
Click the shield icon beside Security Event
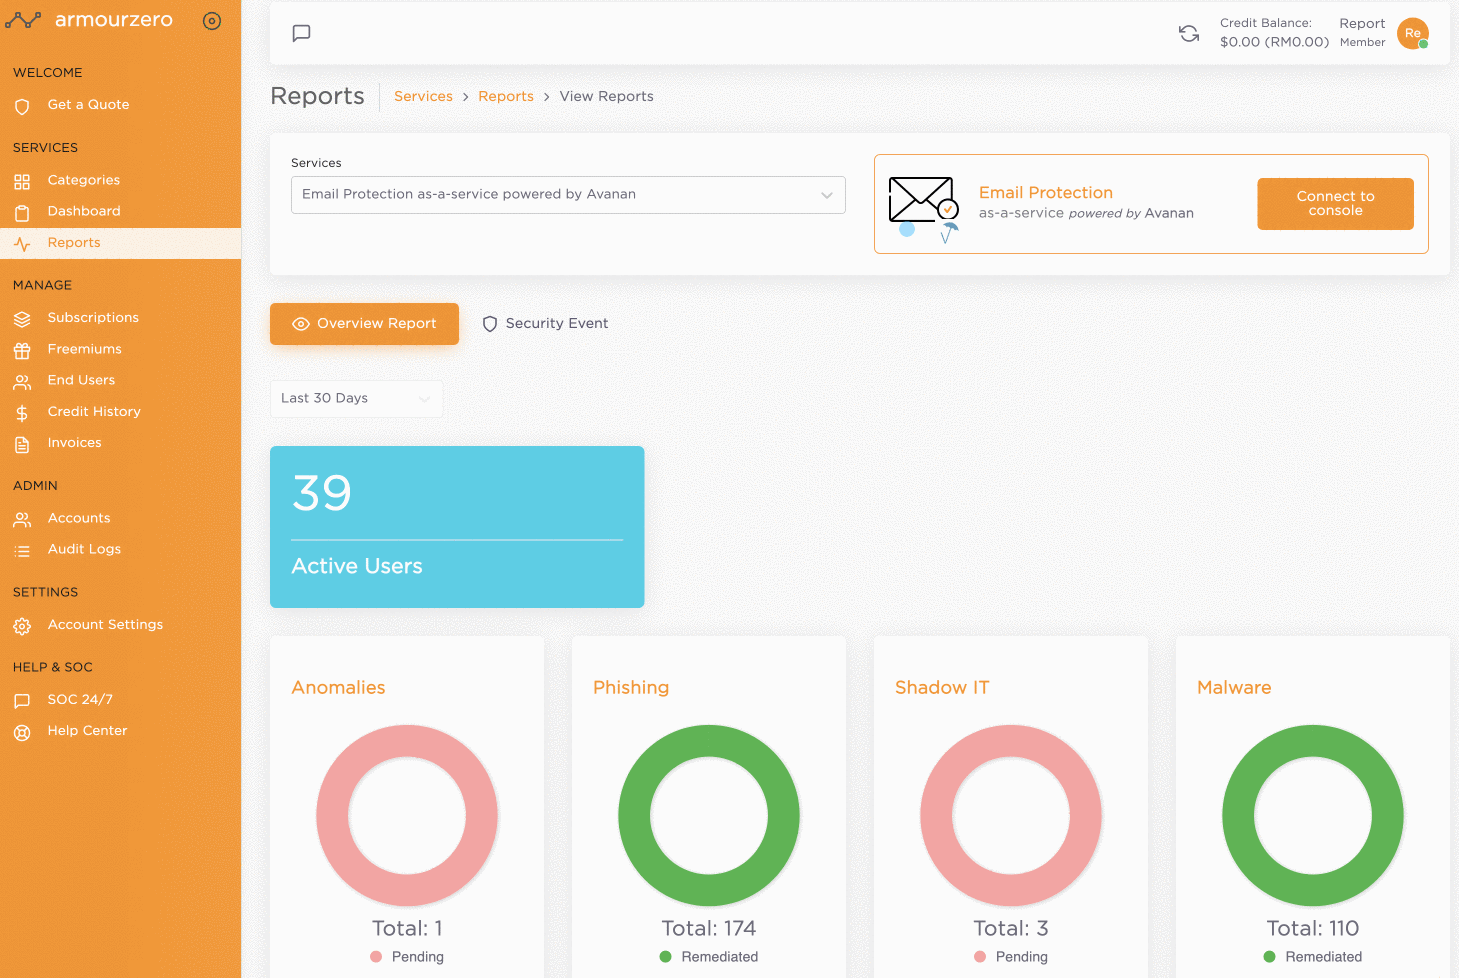490,324
